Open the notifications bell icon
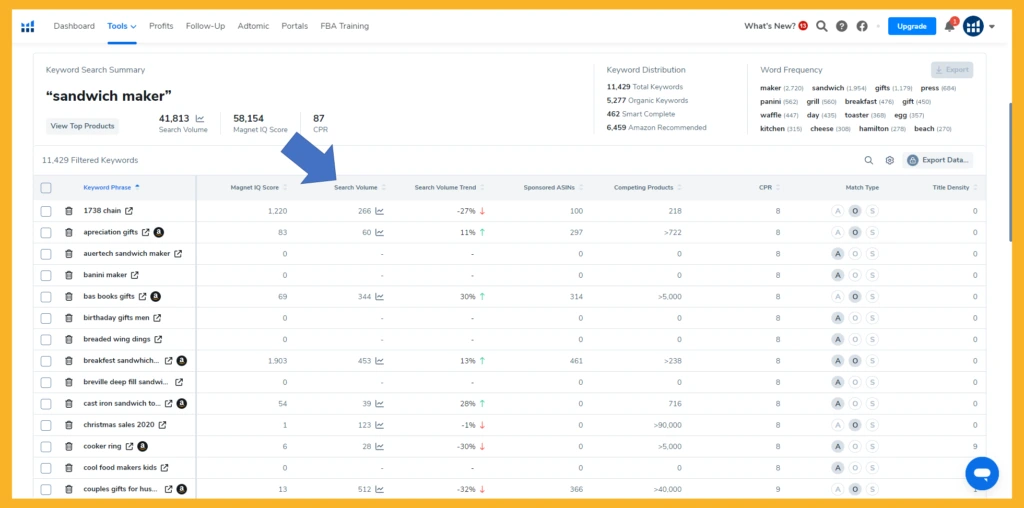Viewport: 1024px width, 508px height. click(949, 26)
